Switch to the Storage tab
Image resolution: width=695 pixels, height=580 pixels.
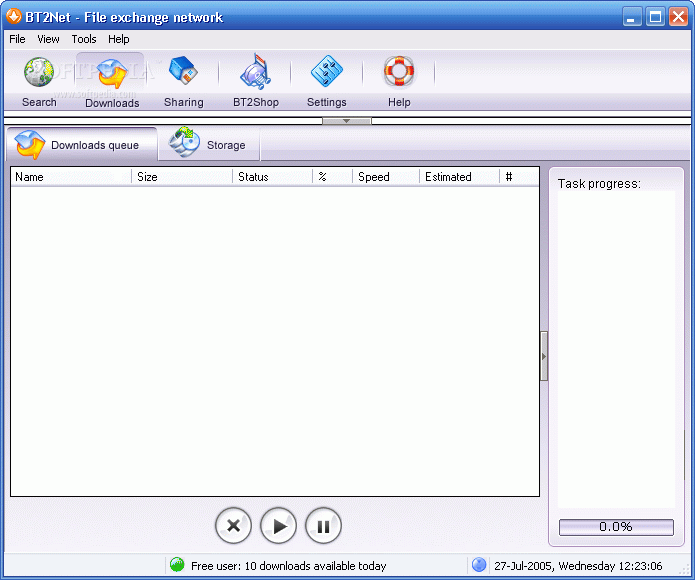(x=209, y=144)
